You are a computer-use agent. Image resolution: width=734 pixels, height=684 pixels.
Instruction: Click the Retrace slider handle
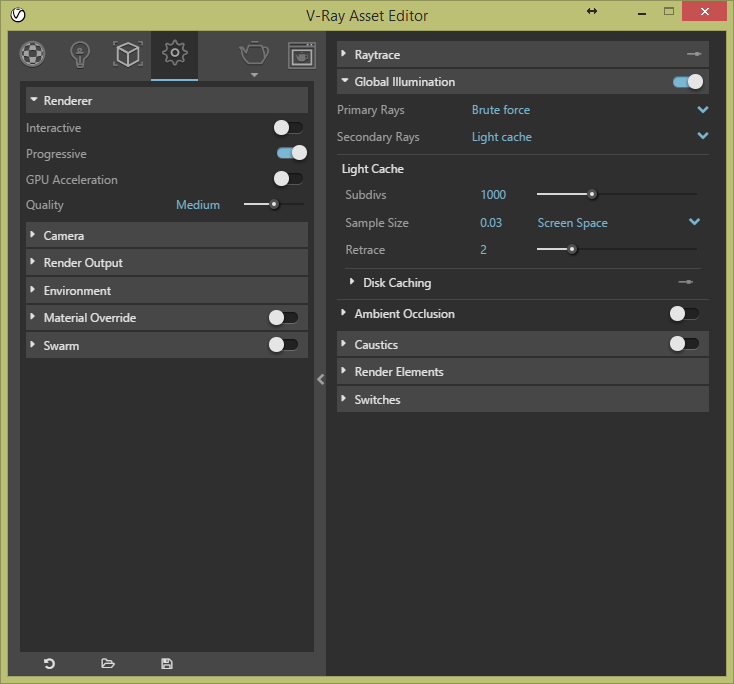coord(572,249)
